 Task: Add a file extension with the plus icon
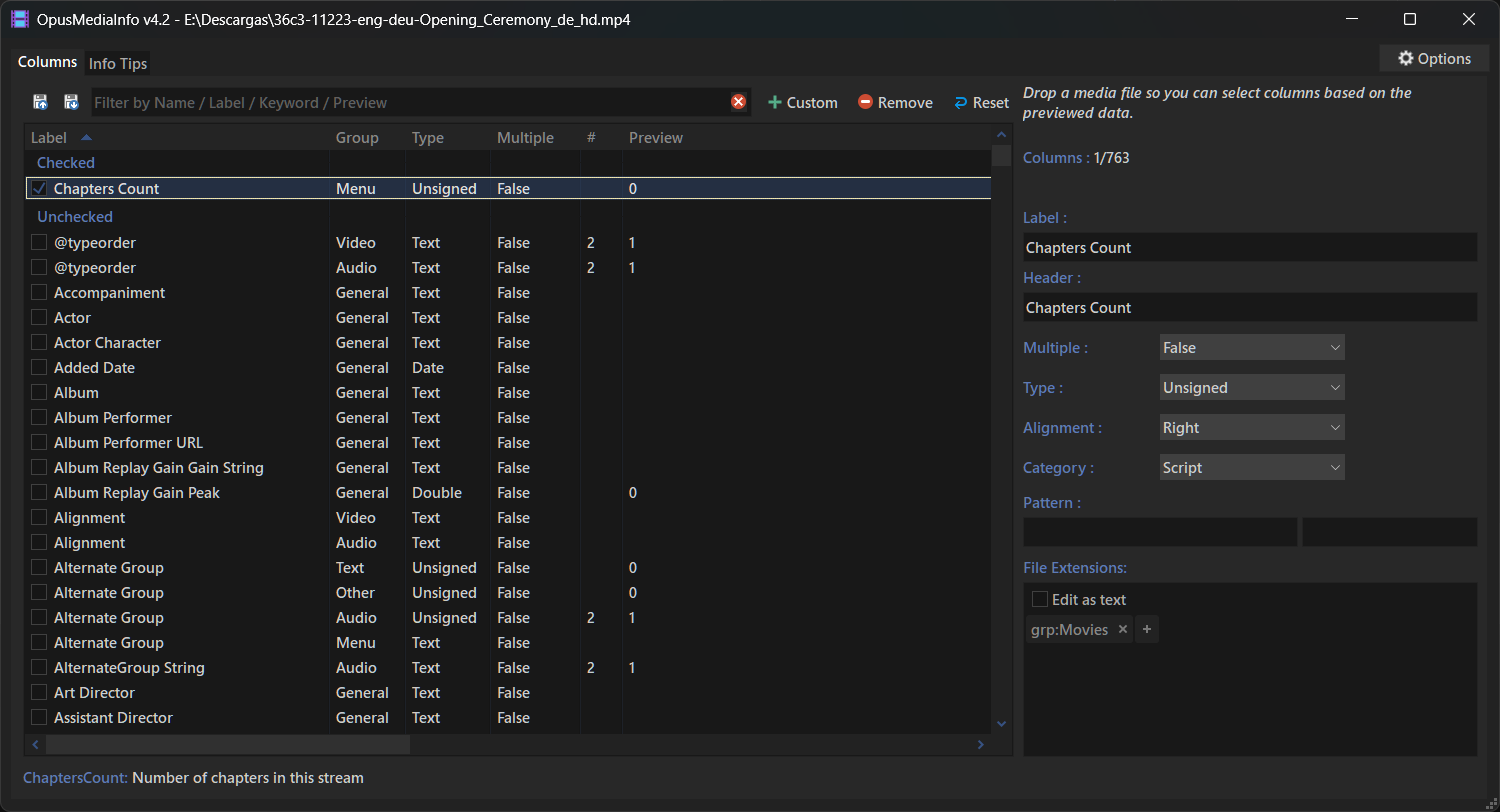point(1147,630)
